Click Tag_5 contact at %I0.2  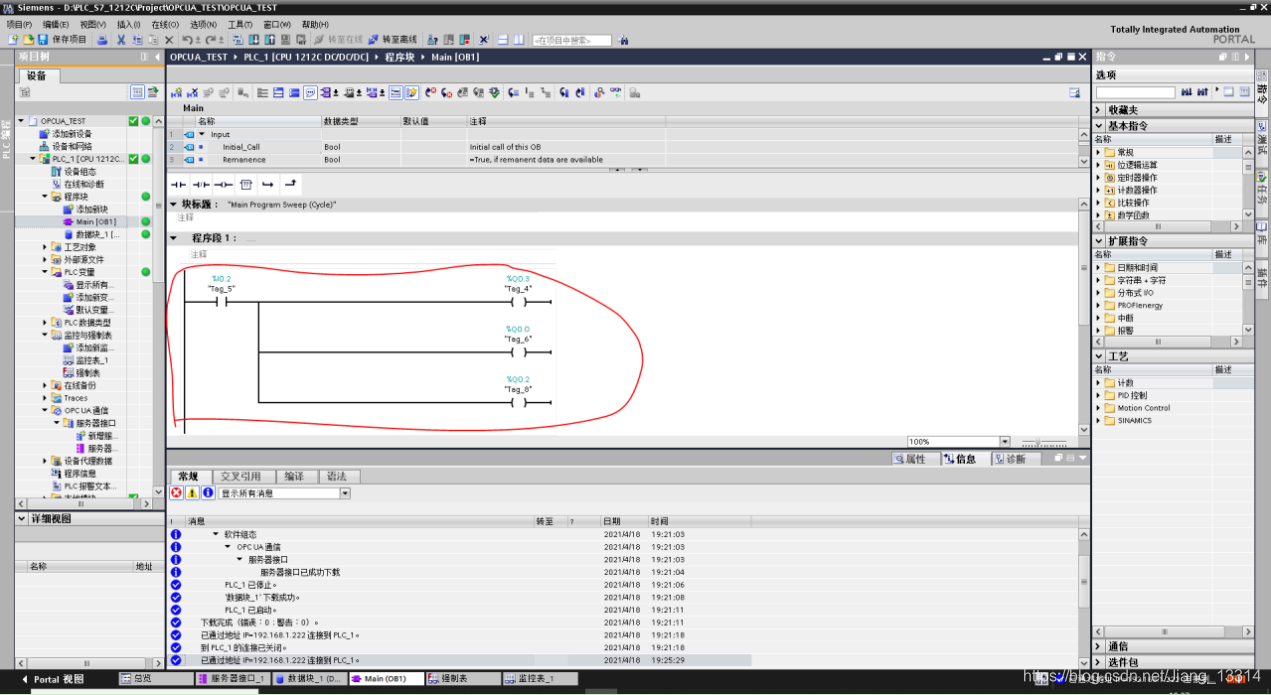pos(221,302)
